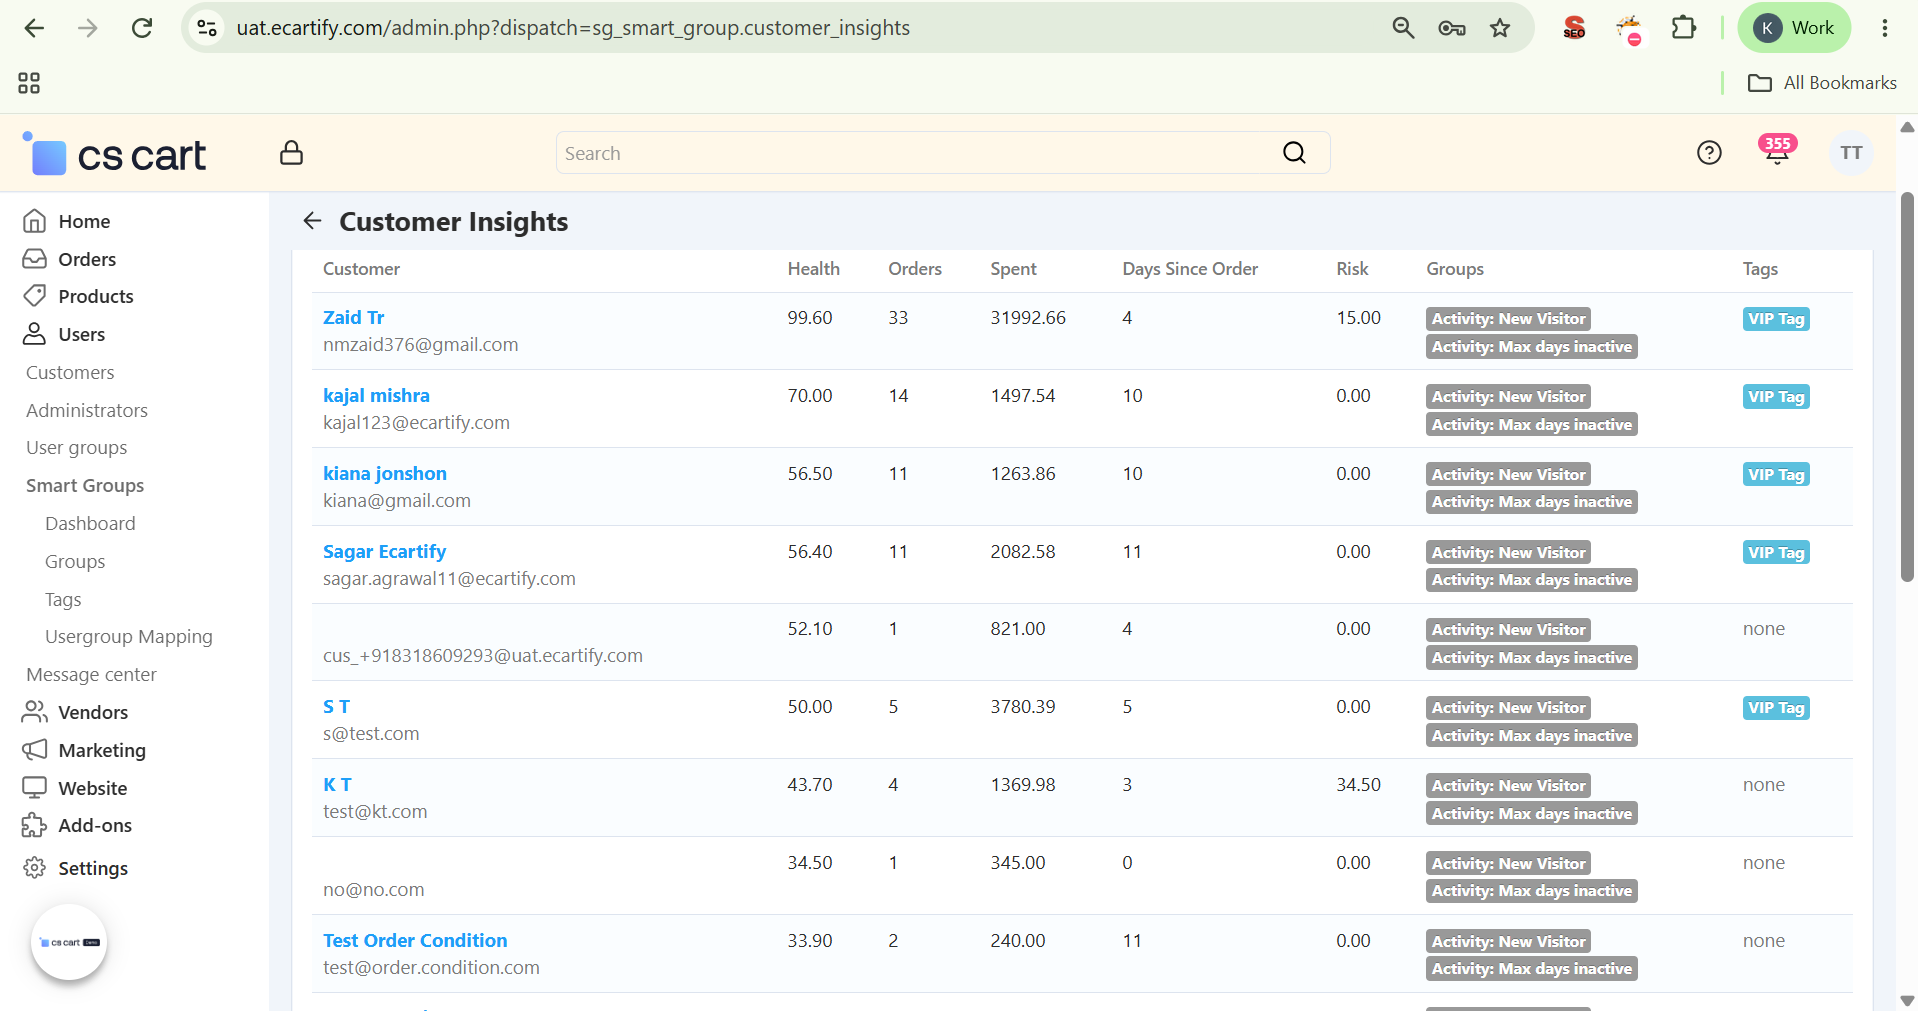Click VIP Tag in S T row
This screenshot has height=1011, width=1918.
[x=1776, y=708]
